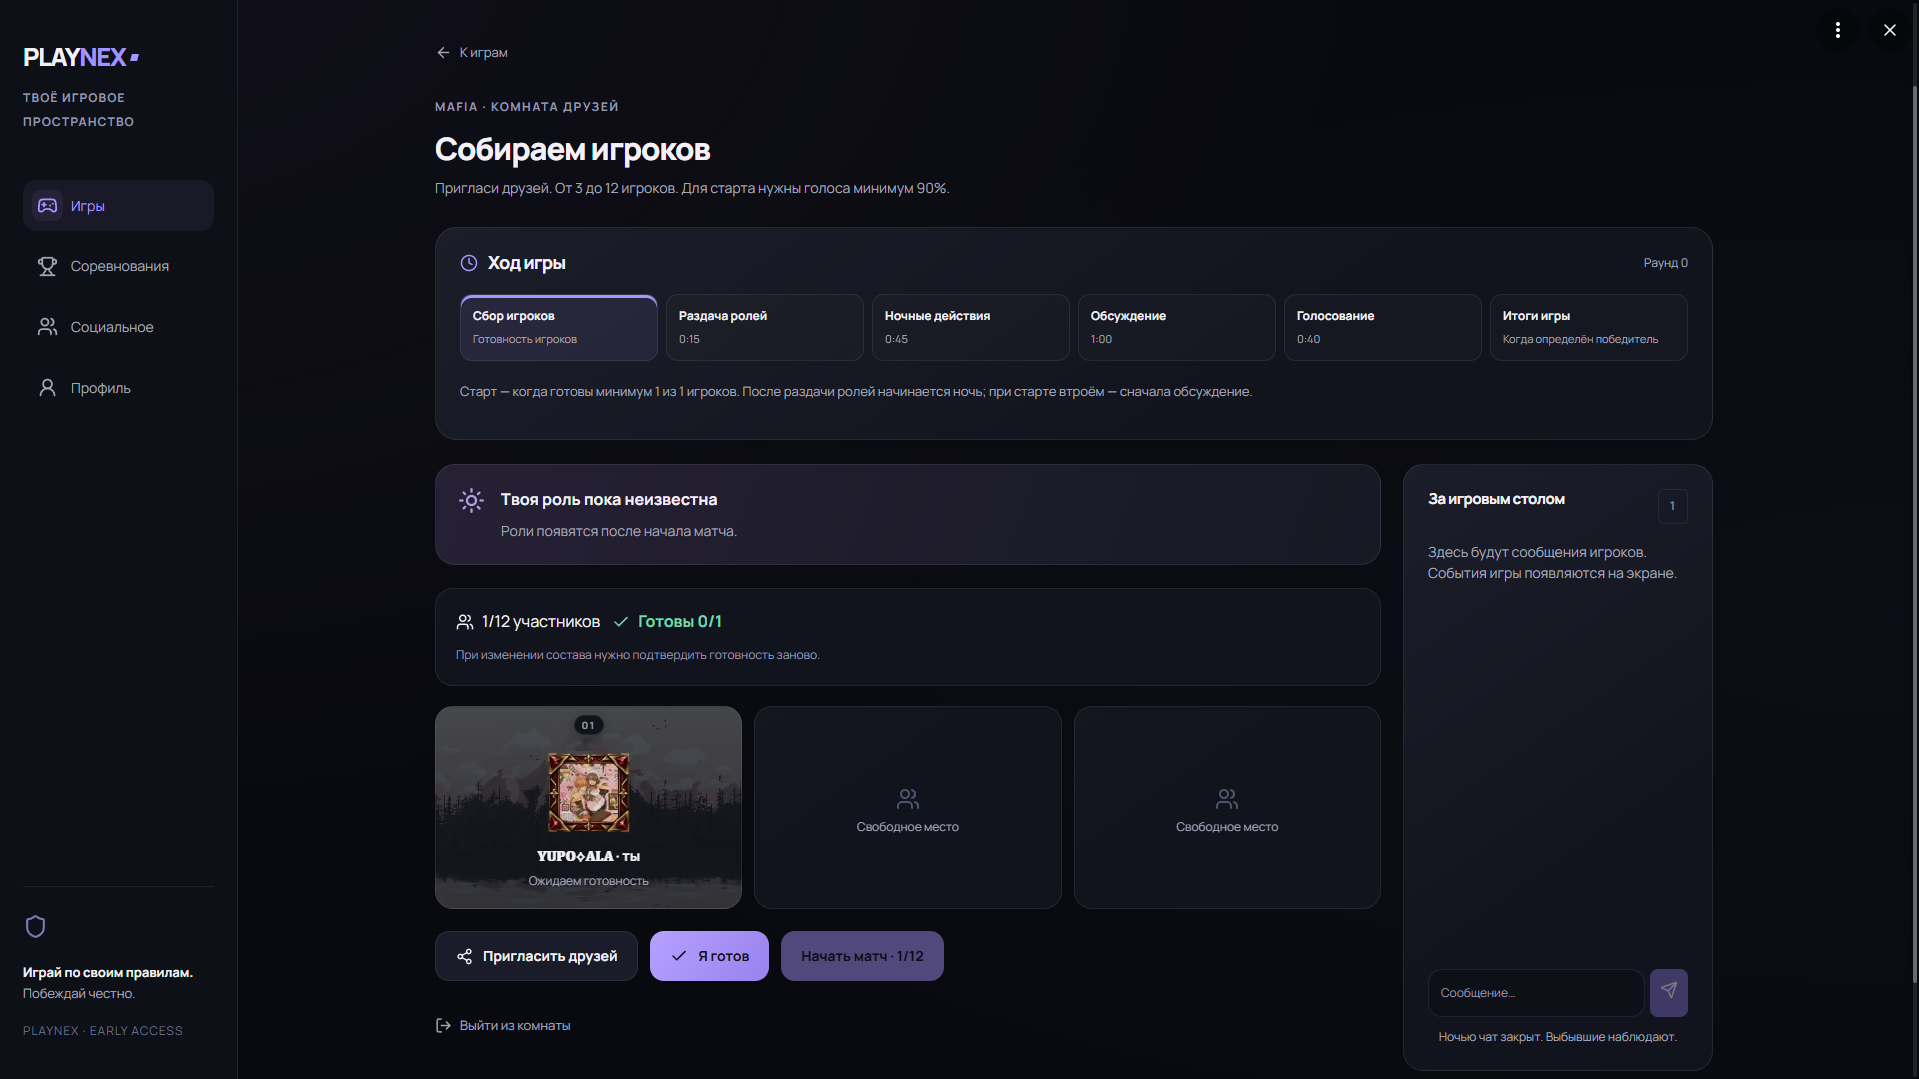Click Выйти из комнаты link
Screen dimensions: 1919x1079
tap(503, 1025)
